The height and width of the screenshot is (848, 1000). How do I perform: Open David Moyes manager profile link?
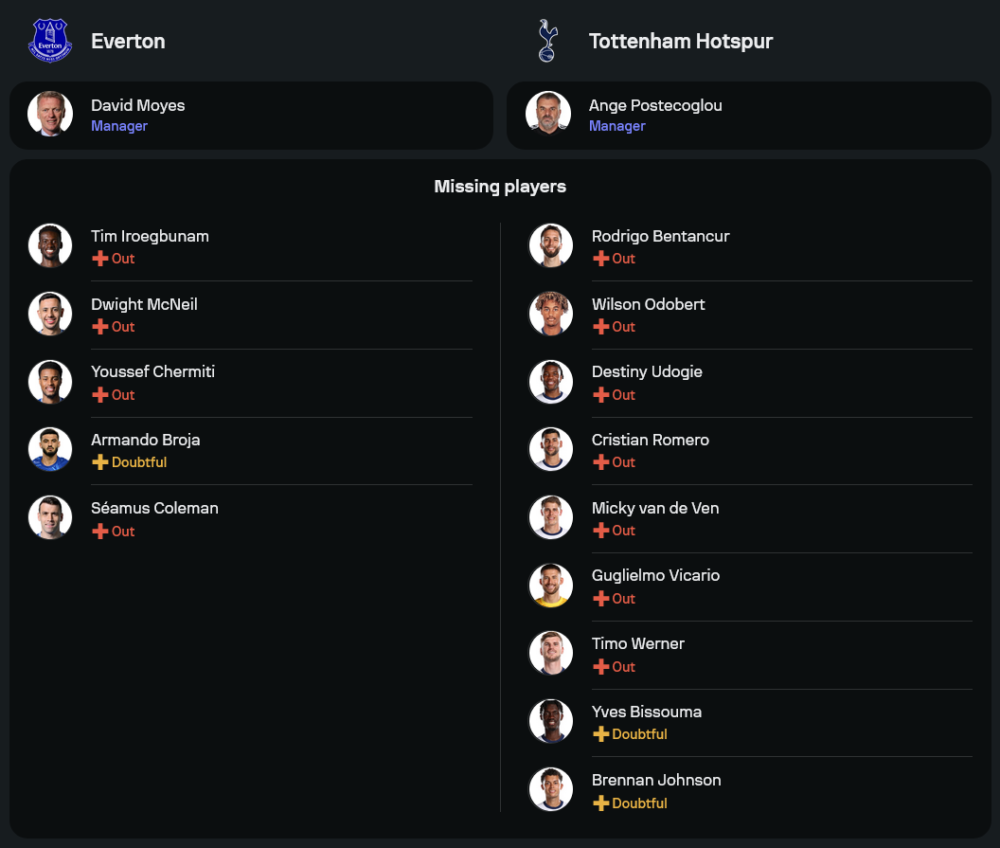coord(138,105)
